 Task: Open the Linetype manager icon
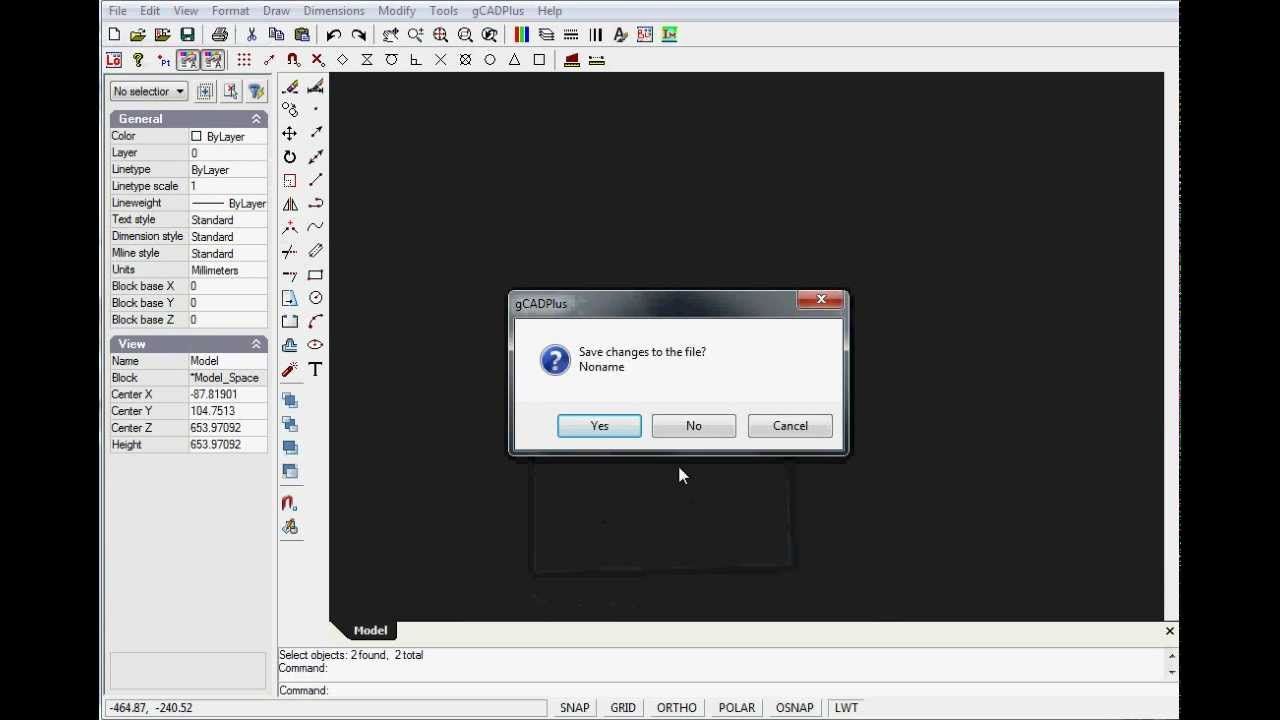tap(571, 35)
